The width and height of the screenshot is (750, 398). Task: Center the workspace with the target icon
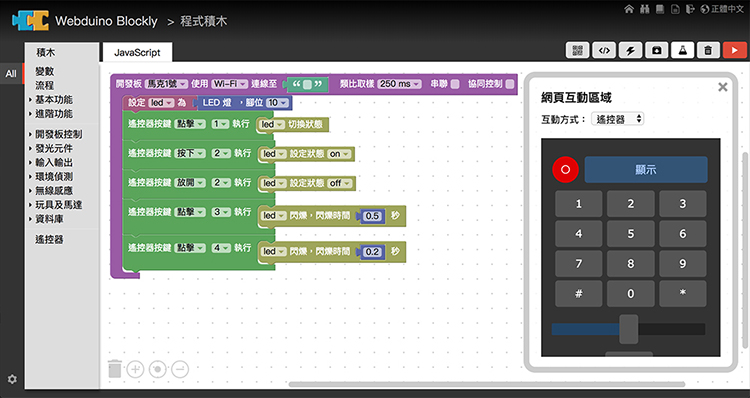pos(158,369)
